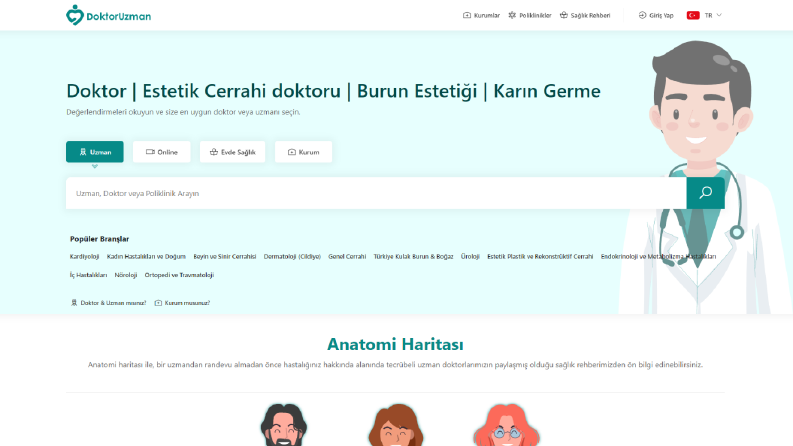Image resolution: width=793 pixels, height=446 pixels.
Task: Open the Kurumlar navigation link
Action: click(x=481, y=15)
